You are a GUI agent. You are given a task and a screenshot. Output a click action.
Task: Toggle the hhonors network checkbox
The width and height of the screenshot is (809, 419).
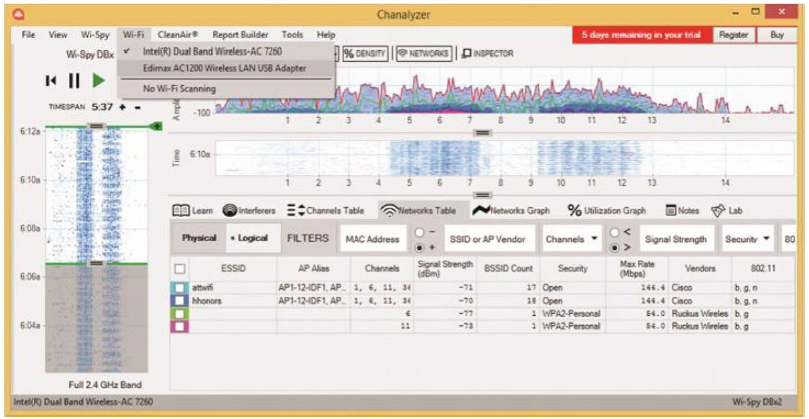pyautogui.click(x=180, y=300)
